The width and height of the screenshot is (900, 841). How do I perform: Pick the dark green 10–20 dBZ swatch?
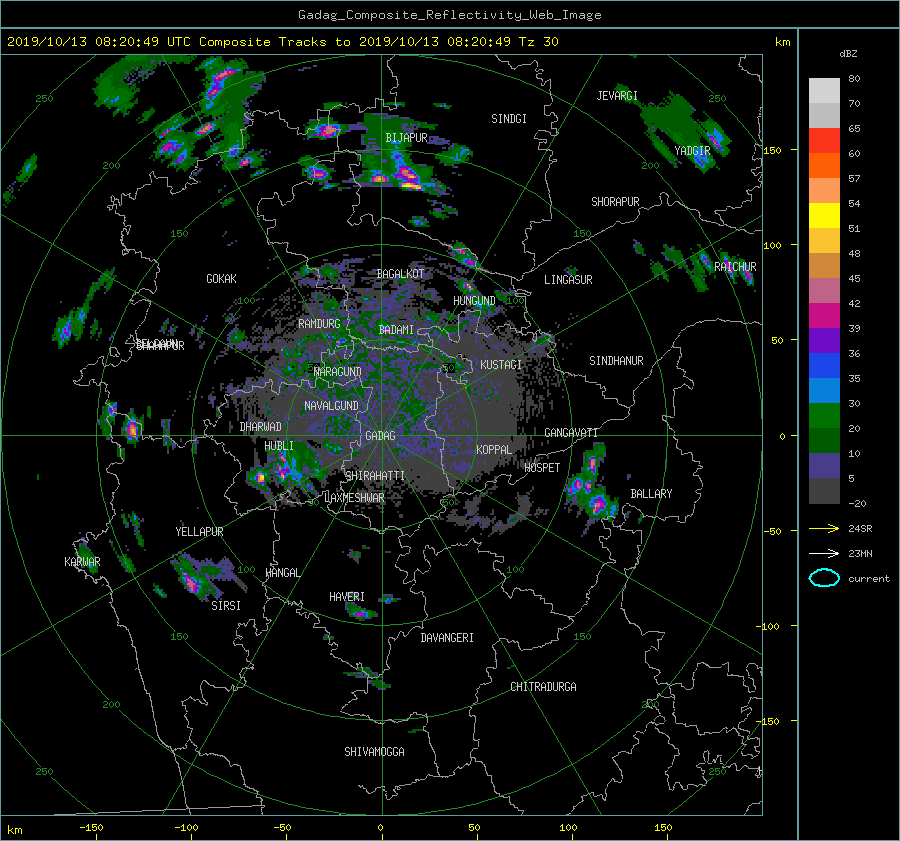click(824, 441)
